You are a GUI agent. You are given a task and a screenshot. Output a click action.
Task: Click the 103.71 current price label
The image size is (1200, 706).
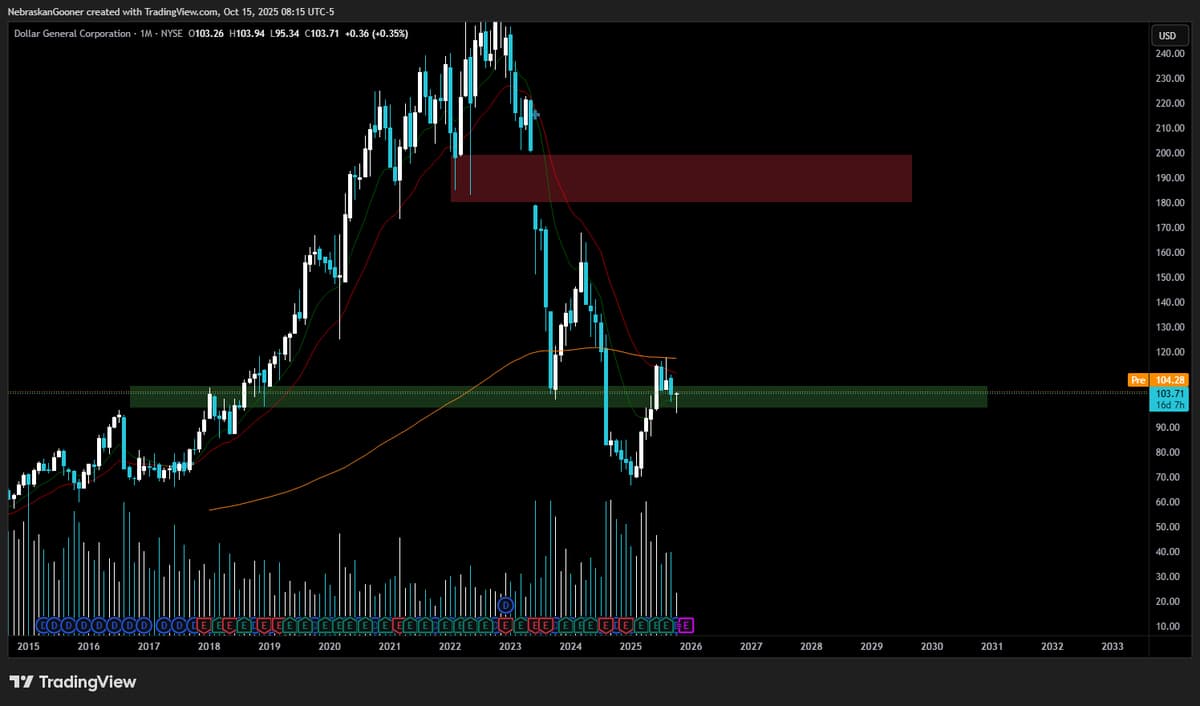coord(1167,394)
